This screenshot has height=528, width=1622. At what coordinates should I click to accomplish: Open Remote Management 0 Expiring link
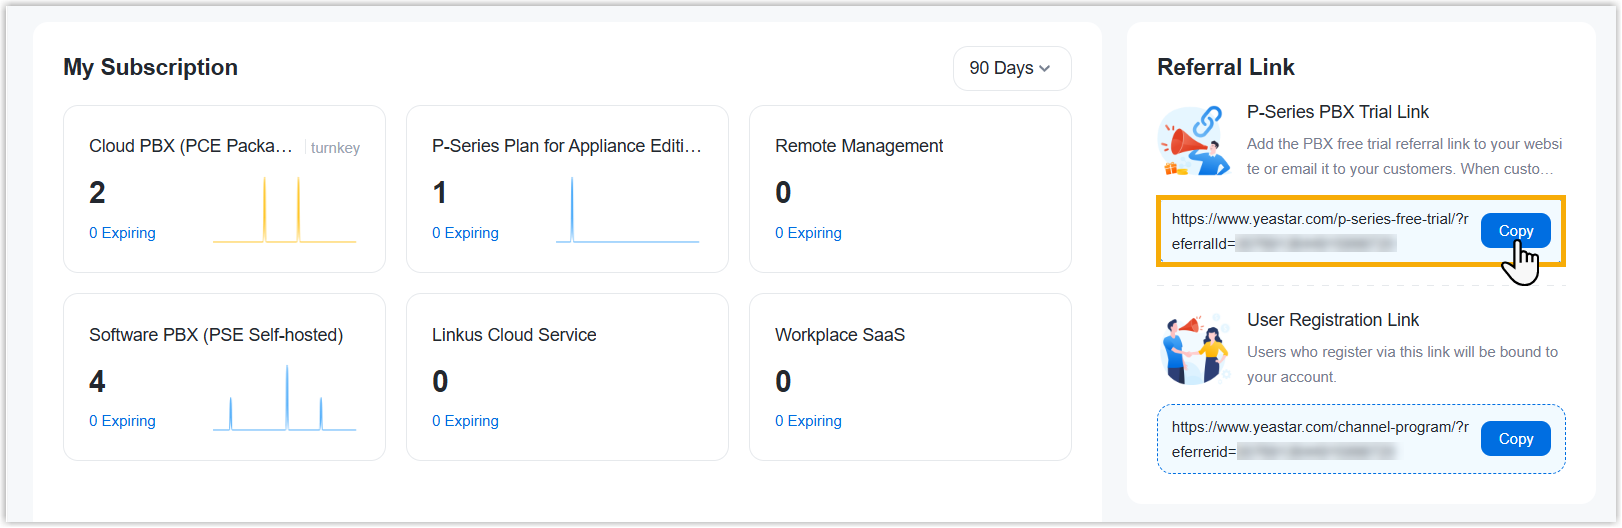coord(808,233)
